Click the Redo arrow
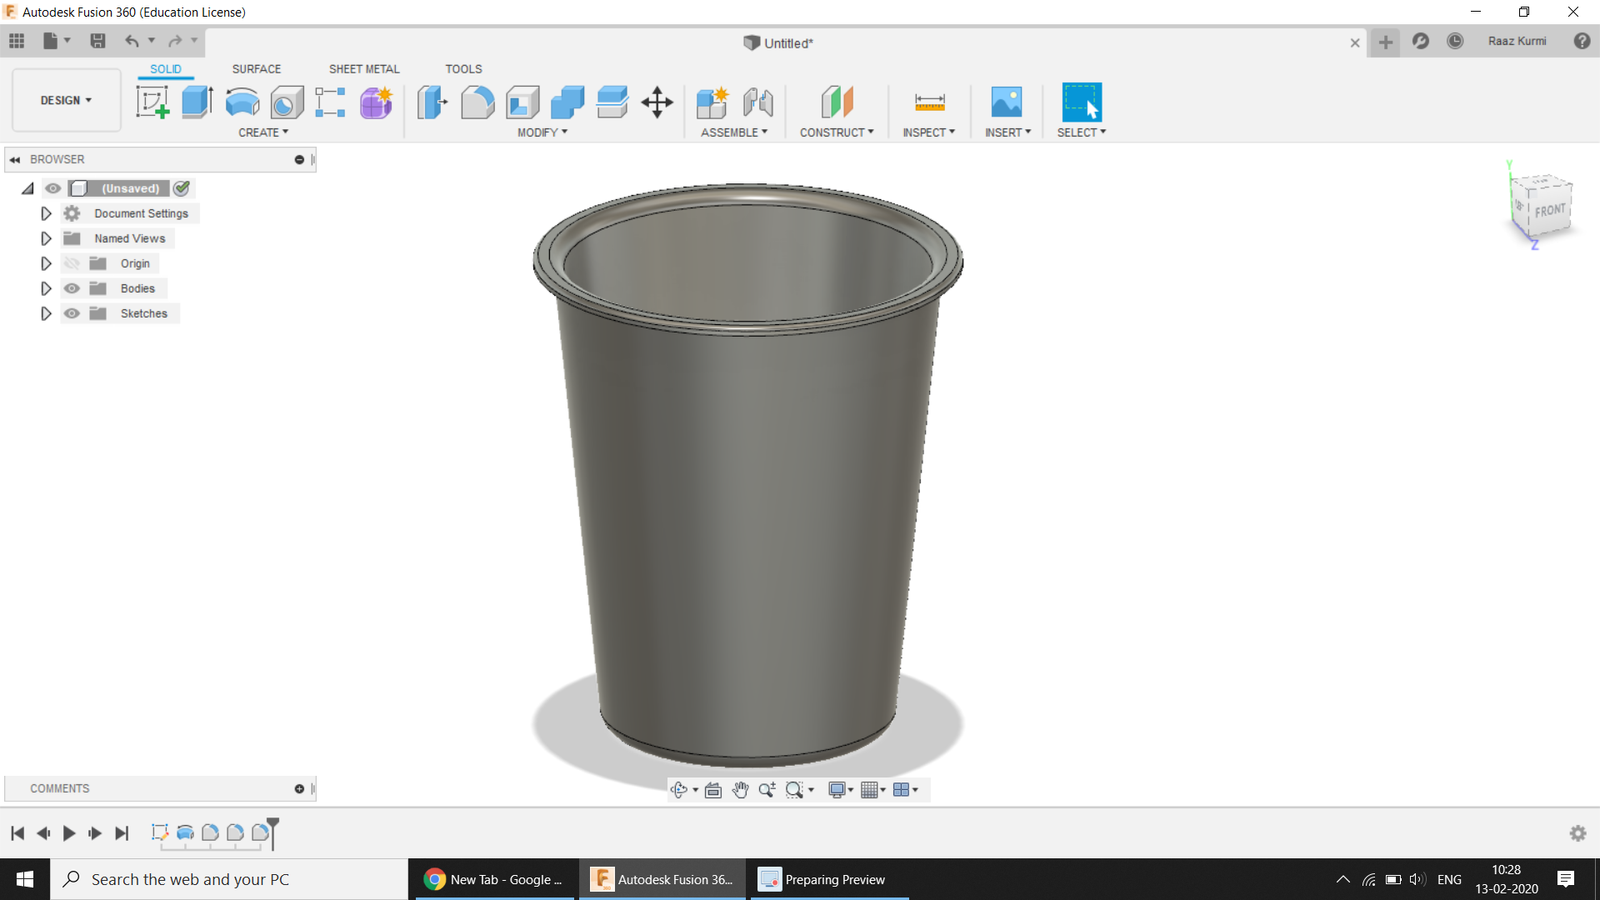 [x=175, y=41]
